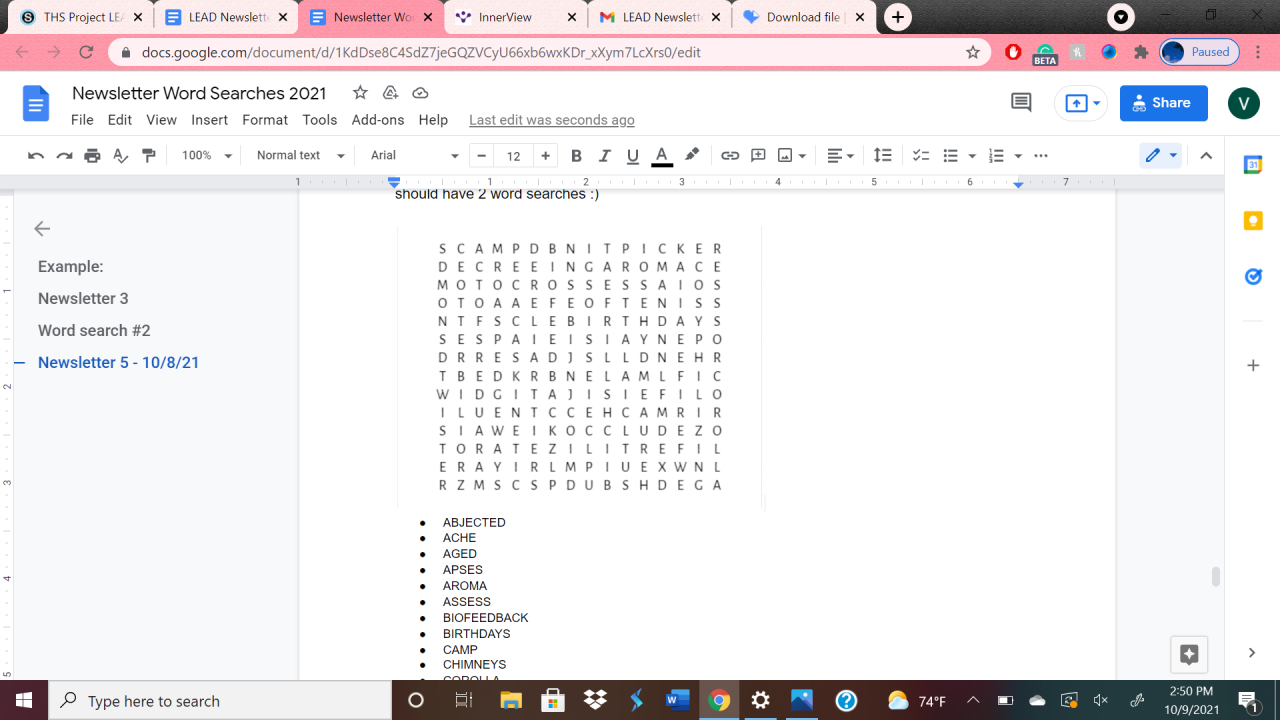The width and height of the screenshot is (1280, 720).
Task: Jump to 'Word search #2' outline heading
Action: pyautogui.click(x=94, y=331)
